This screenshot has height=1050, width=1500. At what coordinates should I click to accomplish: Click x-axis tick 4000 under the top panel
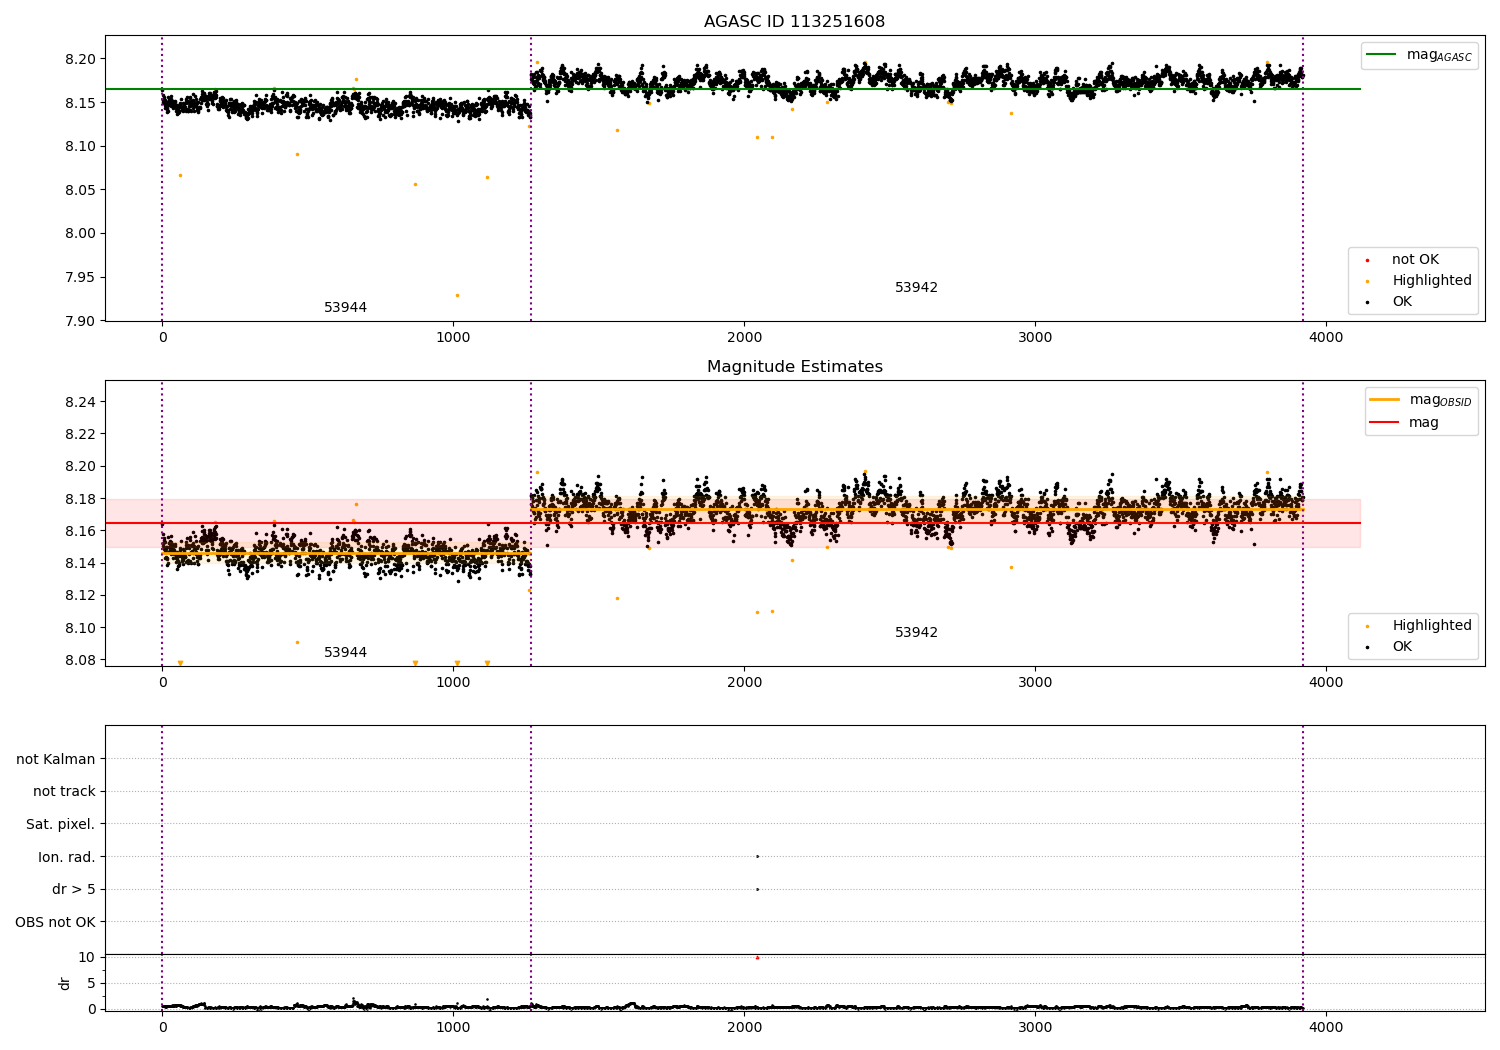(1326, 338)
